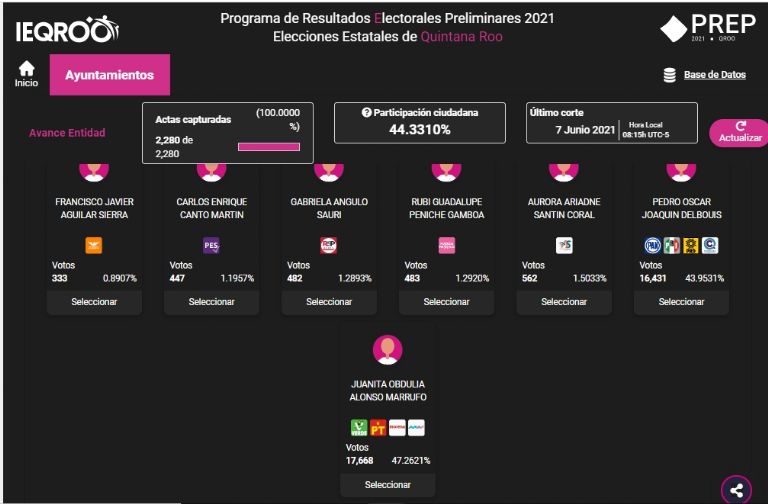Click party logo under Aurora Ariadne Santin
This screenshot has width=768, height=504.
click(x=564, y=245)
